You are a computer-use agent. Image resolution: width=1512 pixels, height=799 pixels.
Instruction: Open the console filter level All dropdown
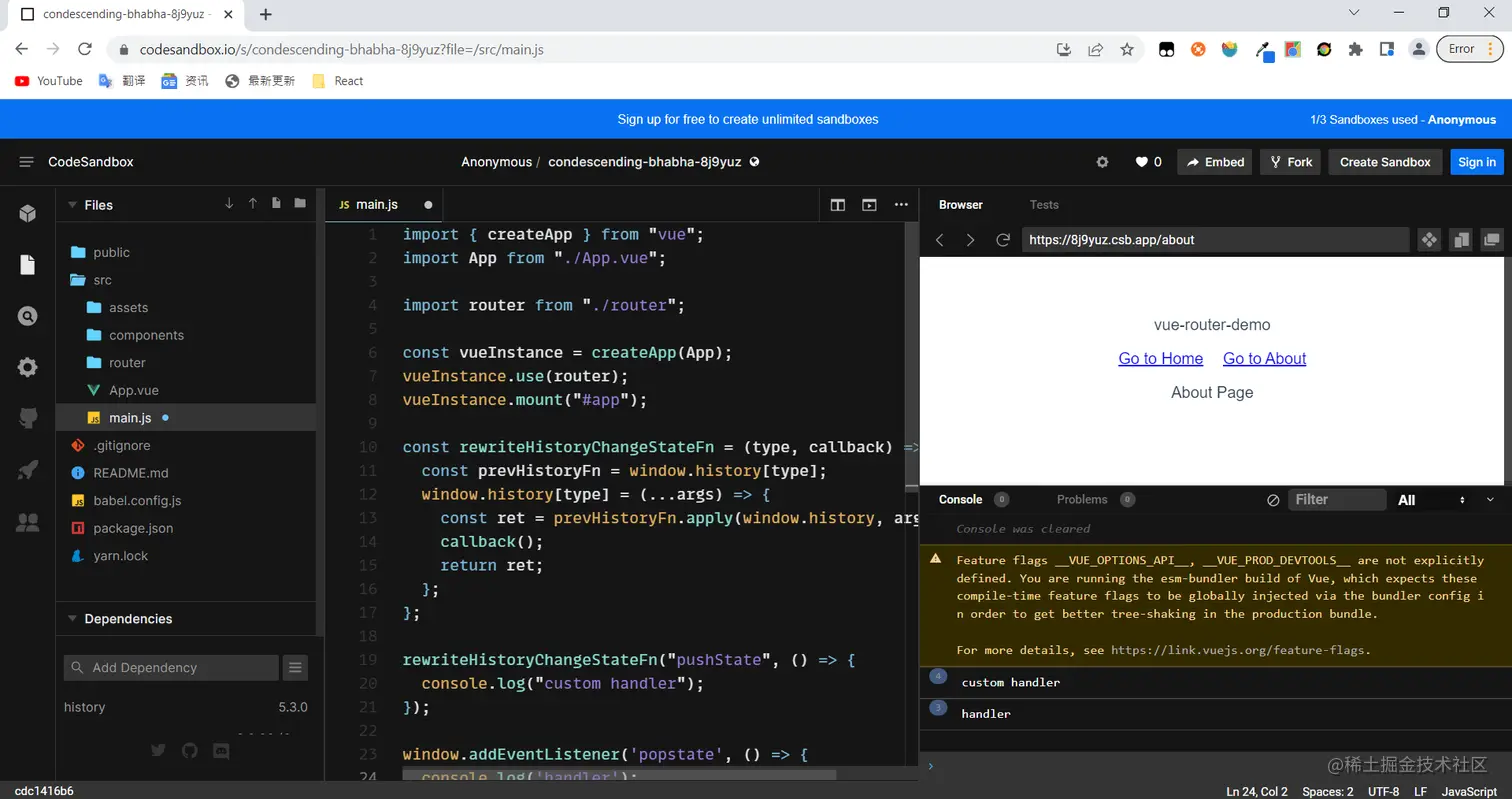(x=1432, y=500)
